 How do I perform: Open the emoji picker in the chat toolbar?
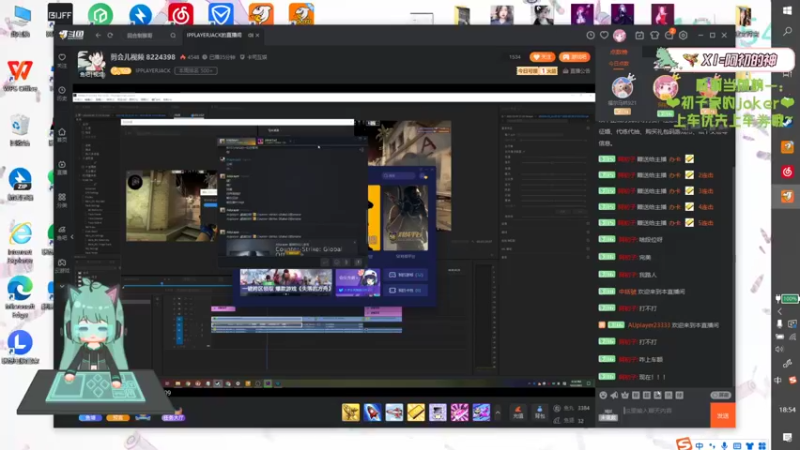pos(603,395)
